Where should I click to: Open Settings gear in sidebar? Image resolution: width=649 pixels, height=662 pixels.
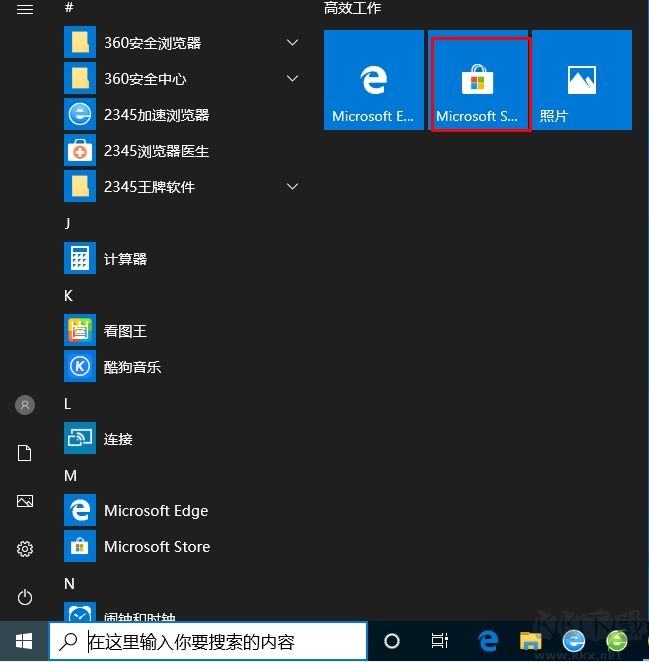24,549
